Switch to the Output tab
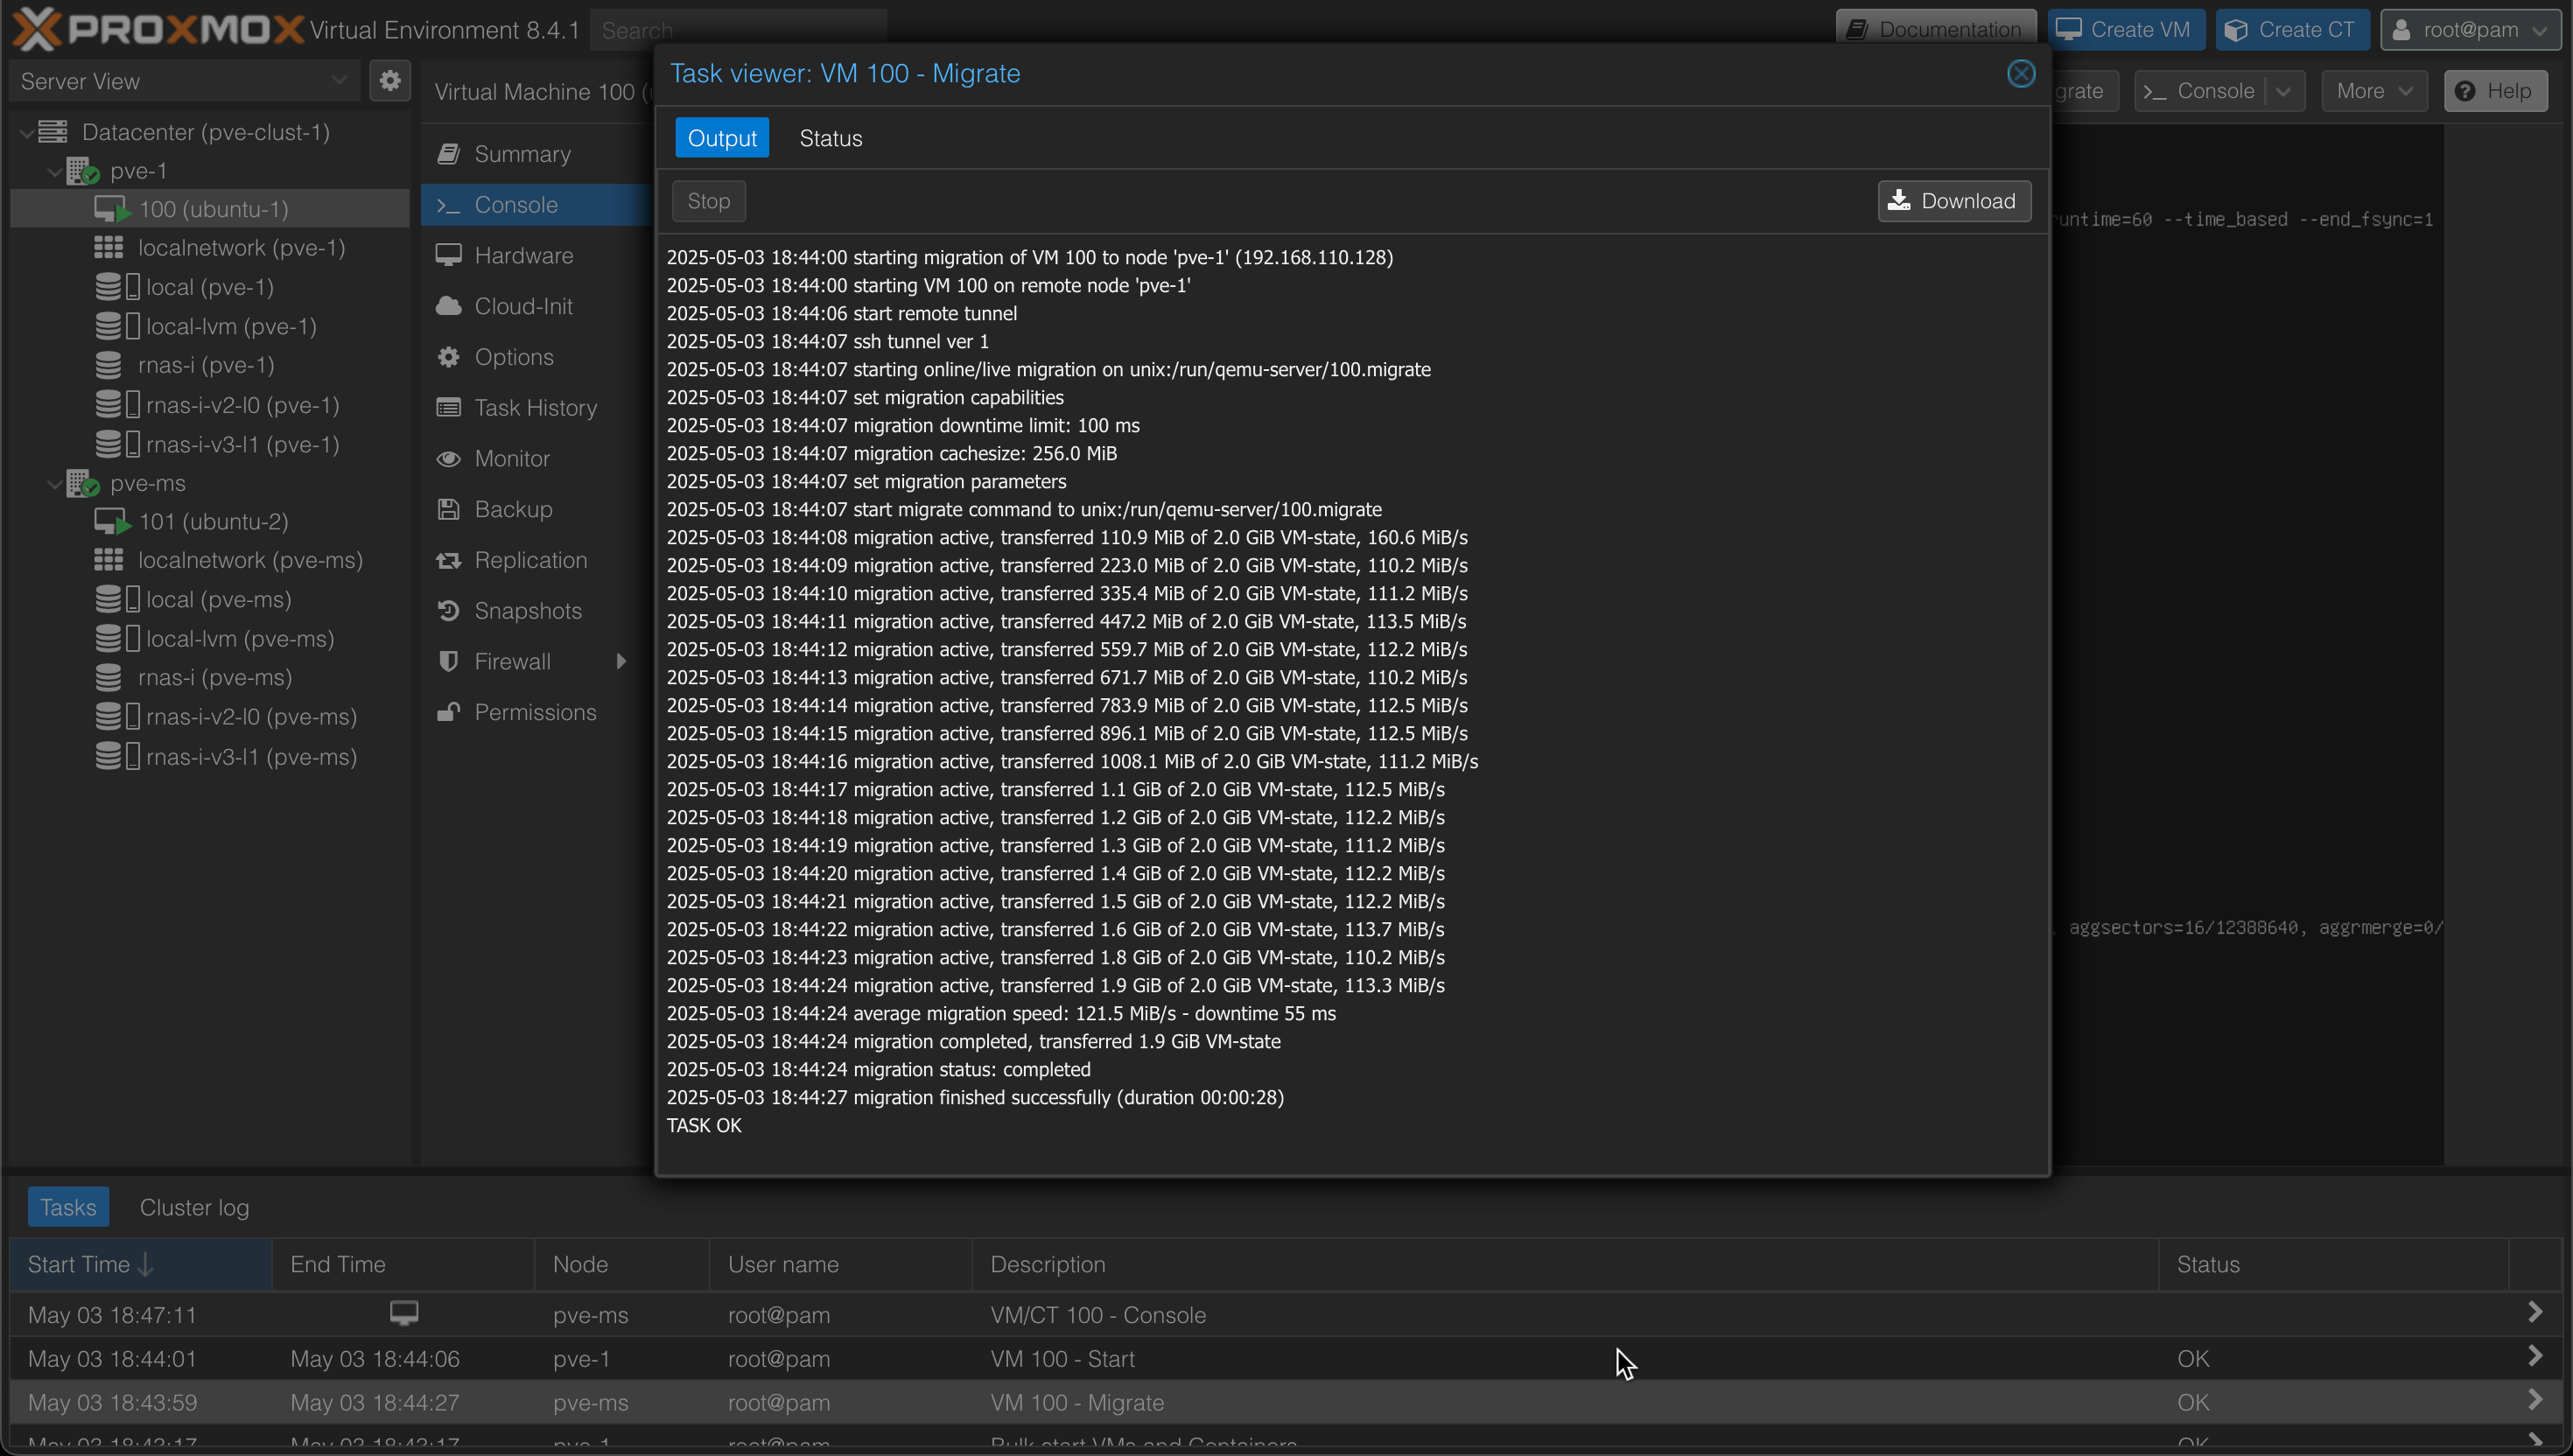2573x1456 pixels. 722,138
